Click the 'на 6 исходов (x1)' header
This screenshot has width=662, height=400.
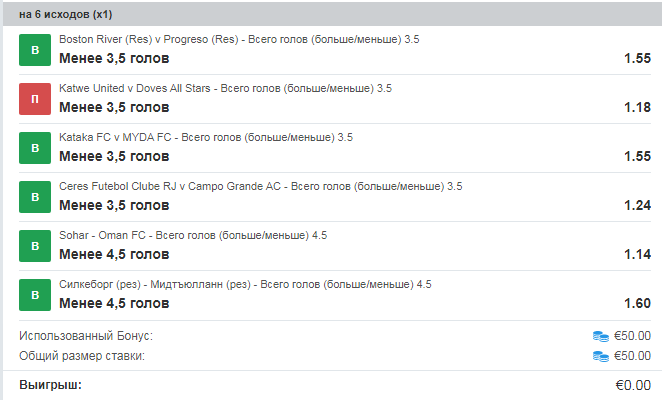tap(65, 15)
